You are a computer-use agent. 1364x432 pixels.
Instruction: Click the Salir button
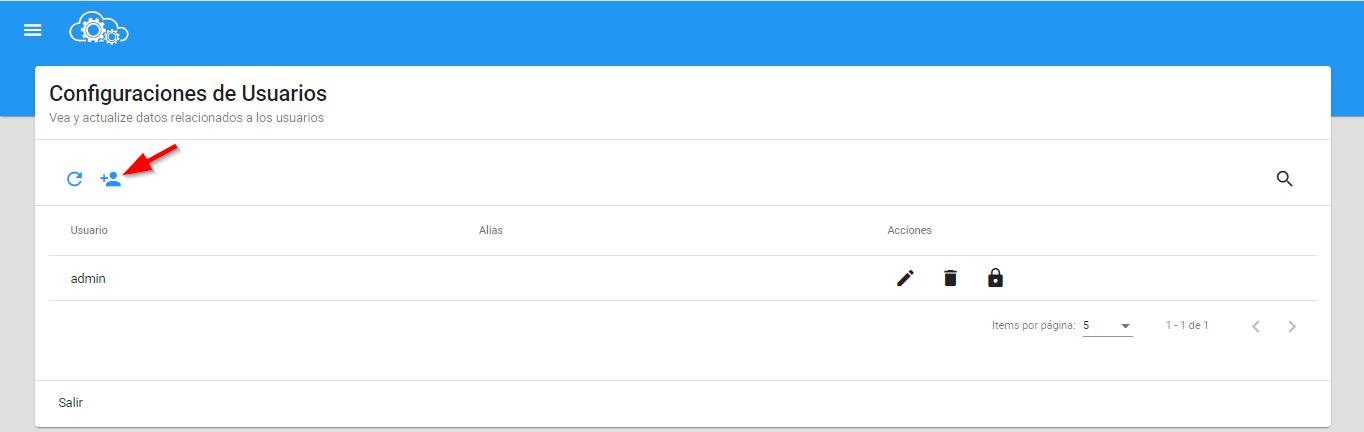click(x=71, y=403)
